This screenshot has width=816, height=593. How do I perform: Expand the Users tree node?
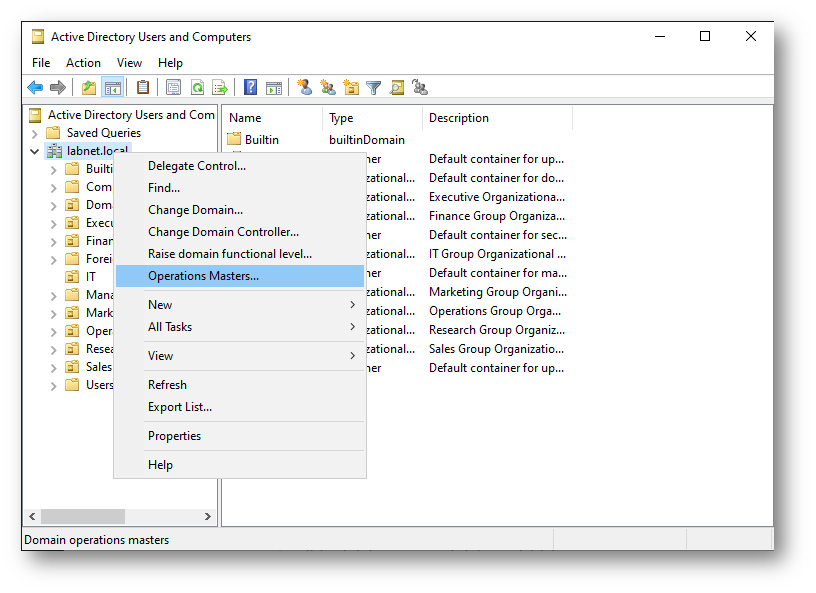click(54, 386)
